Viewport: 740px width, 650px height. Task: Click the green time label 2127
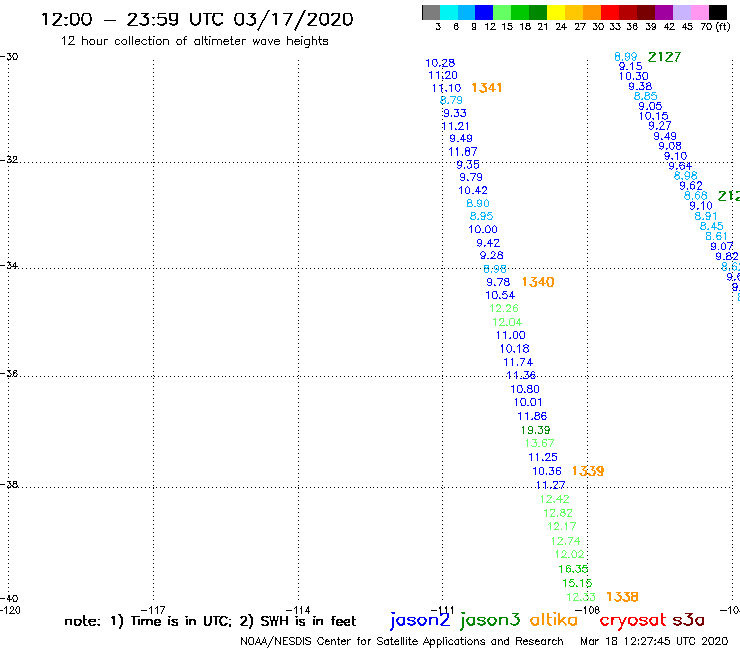pyautogui.click(x=664, y=57)
